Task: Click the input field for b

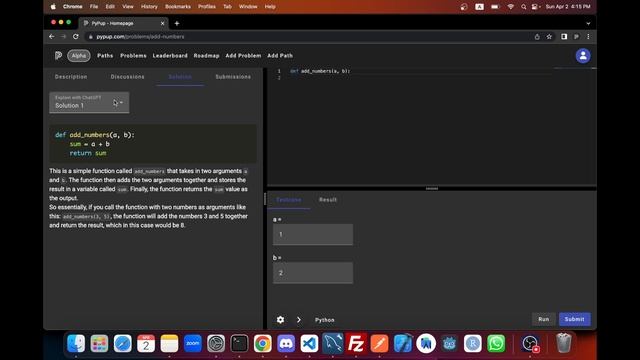Action: click(x=313, y=273)
